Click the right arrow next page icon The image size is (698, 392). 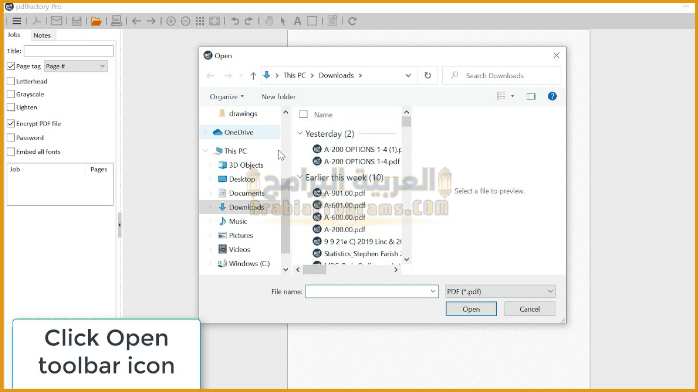[151, 21]
